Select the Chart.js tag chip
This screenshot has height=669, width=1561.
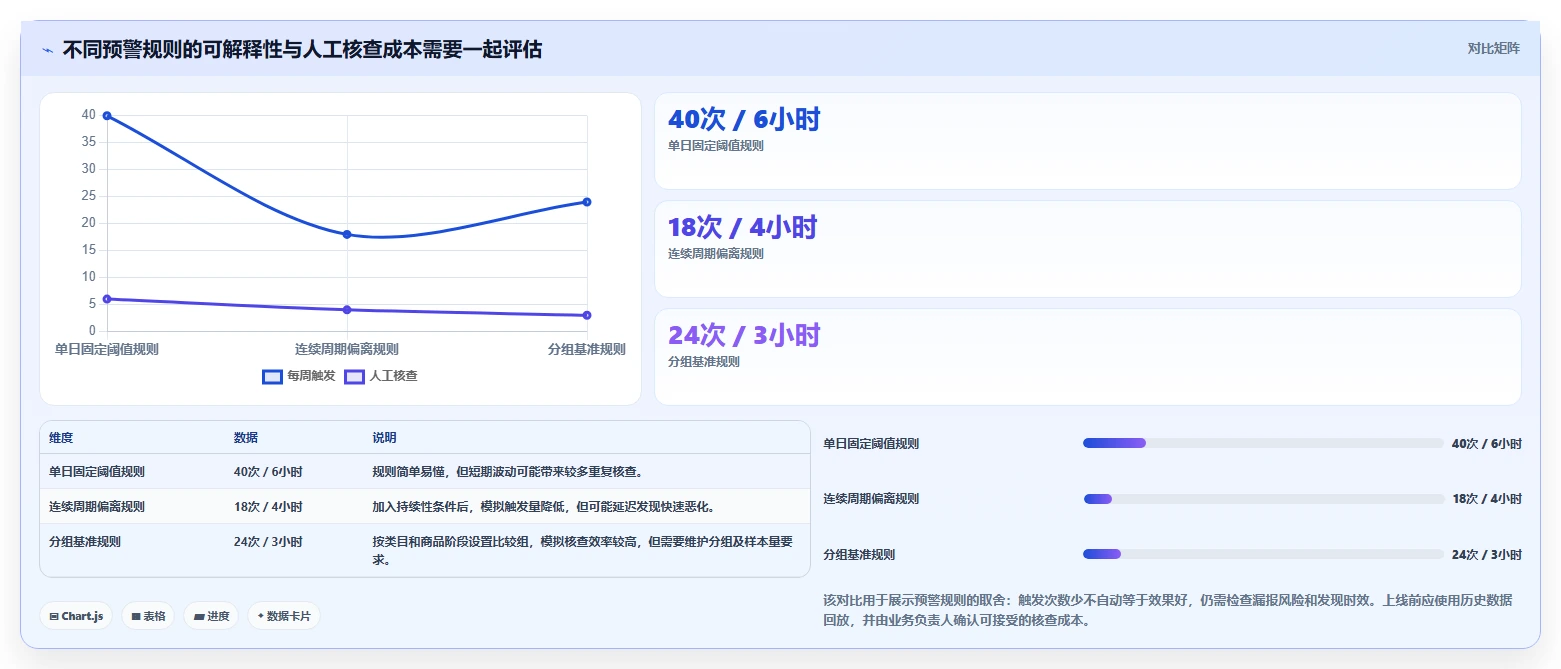tap(76, 616)
